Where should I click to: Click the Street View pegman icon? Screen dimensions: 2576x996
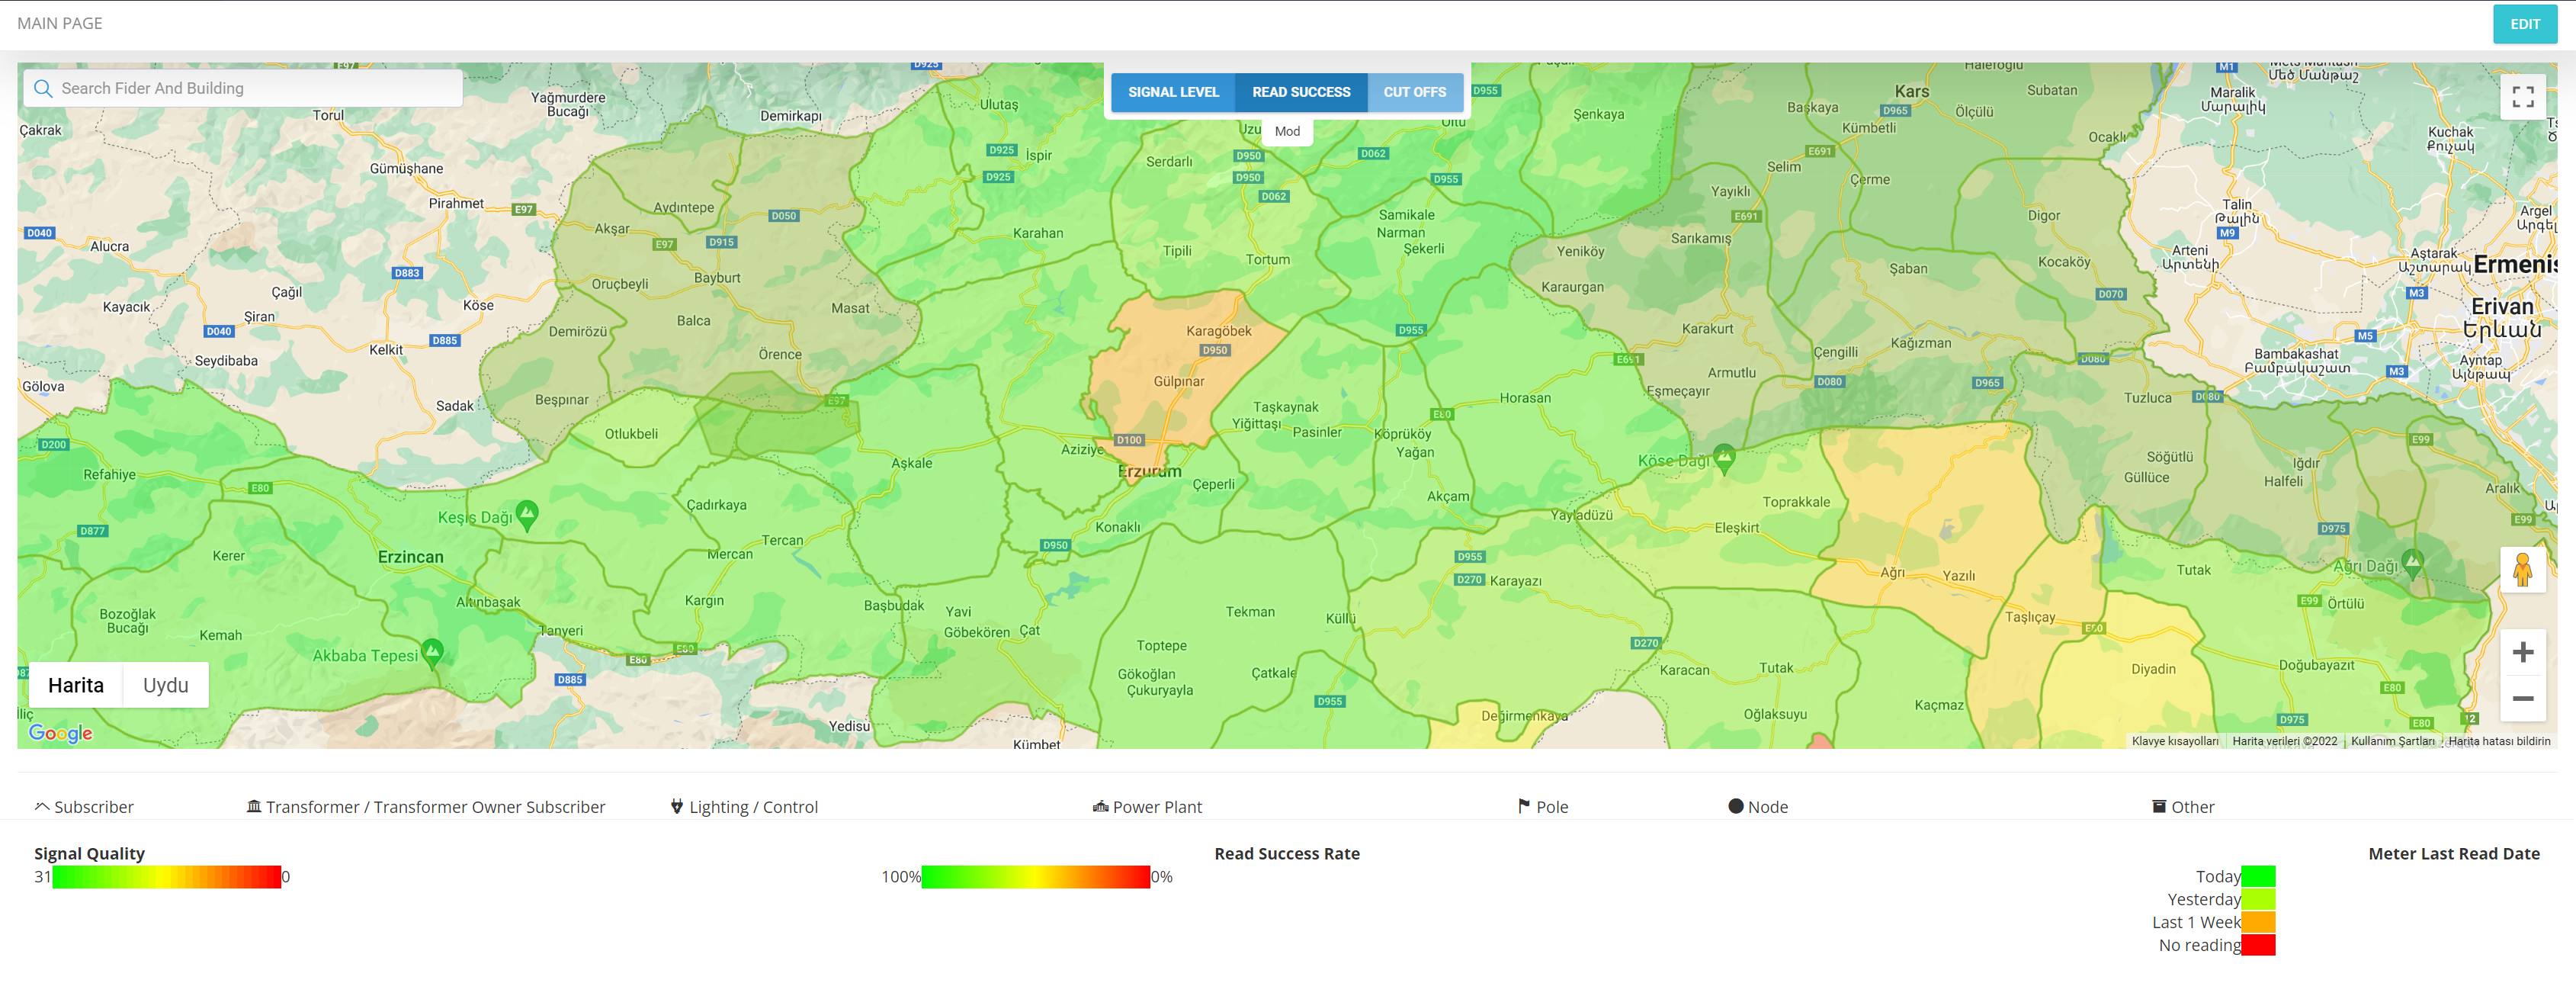pyautogui.click(x=2522, y=570)
